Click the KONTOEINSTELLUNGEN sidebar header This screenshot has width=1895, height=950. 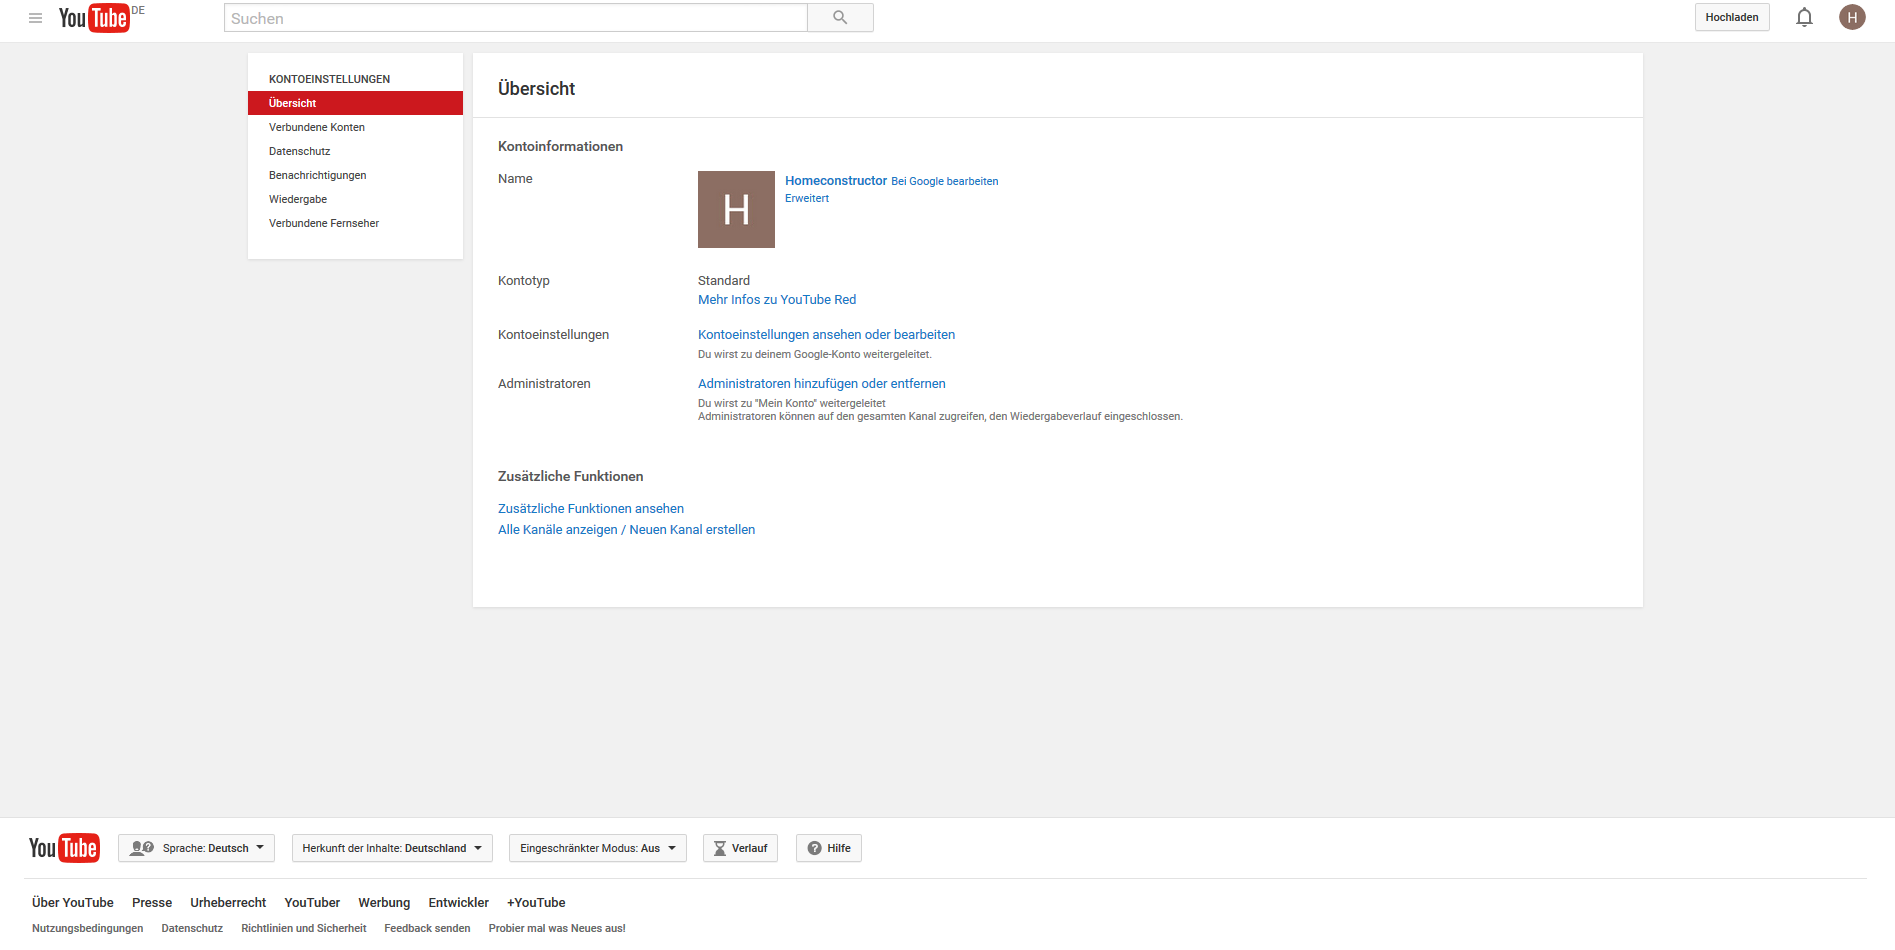(329, 79)
